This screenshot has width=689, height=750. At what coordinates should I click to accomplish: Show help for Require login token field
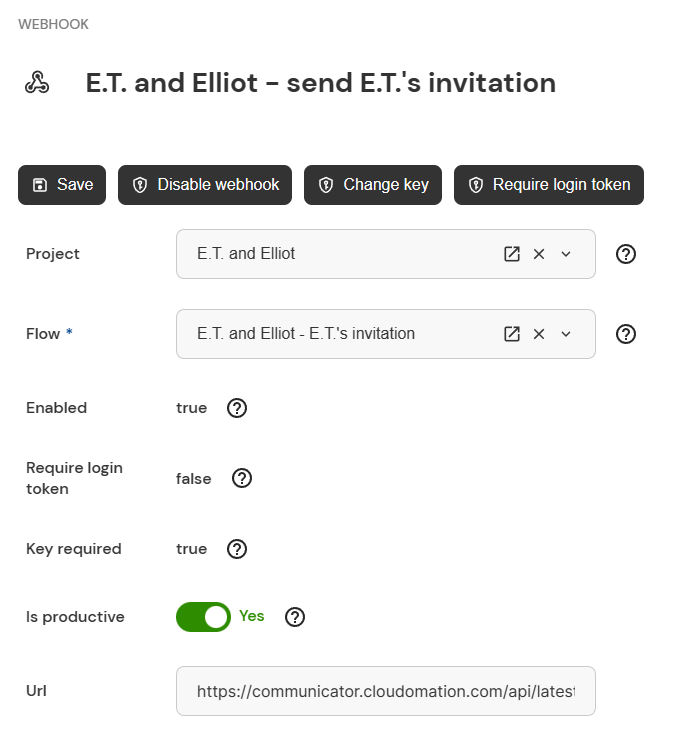tap(242, 478)
